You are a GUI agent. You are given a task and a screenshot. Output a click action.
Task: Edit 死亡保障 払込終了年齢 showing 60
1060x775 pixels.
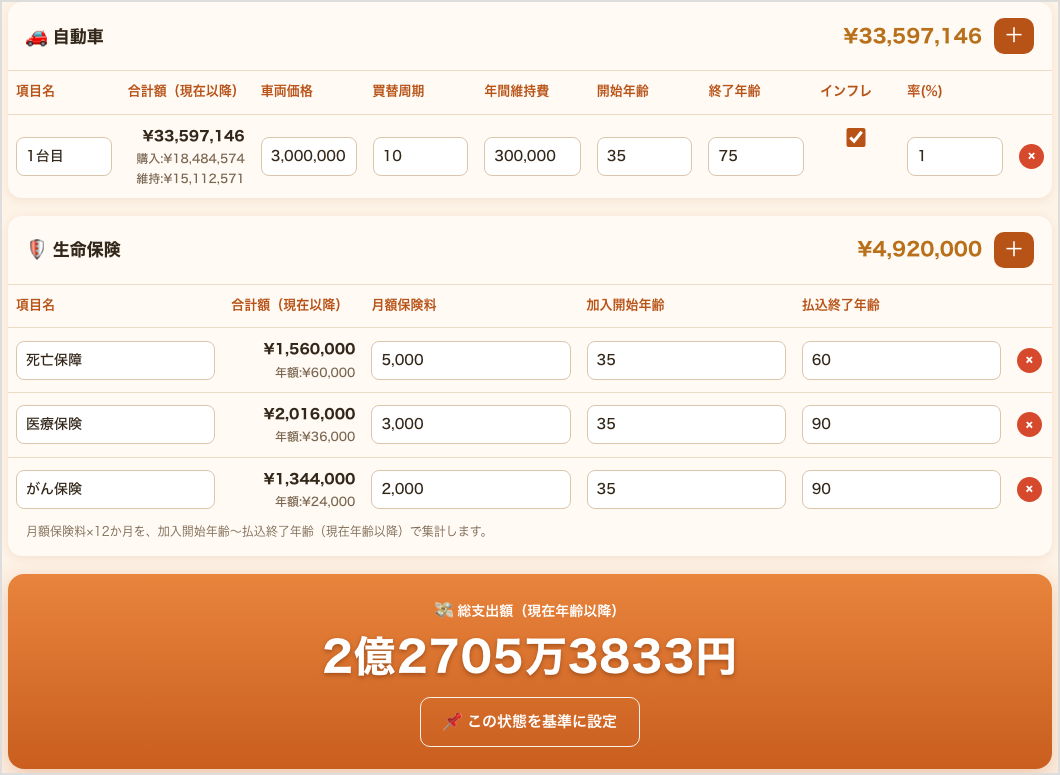click(x=901, y=360)
